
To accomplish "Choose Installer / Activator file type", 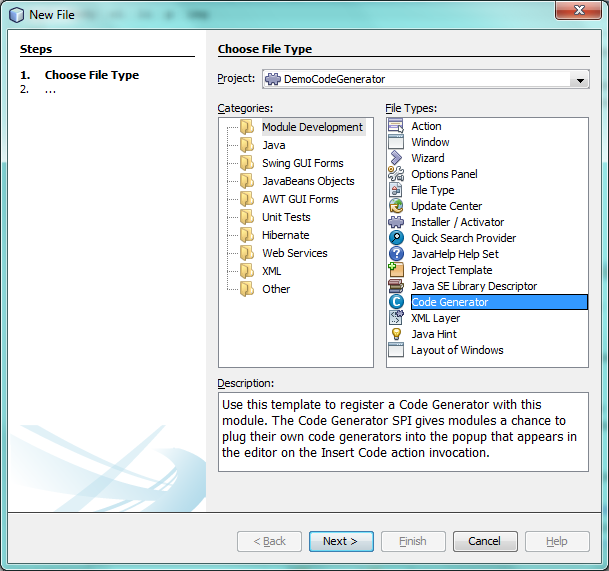I will (457, 222).
